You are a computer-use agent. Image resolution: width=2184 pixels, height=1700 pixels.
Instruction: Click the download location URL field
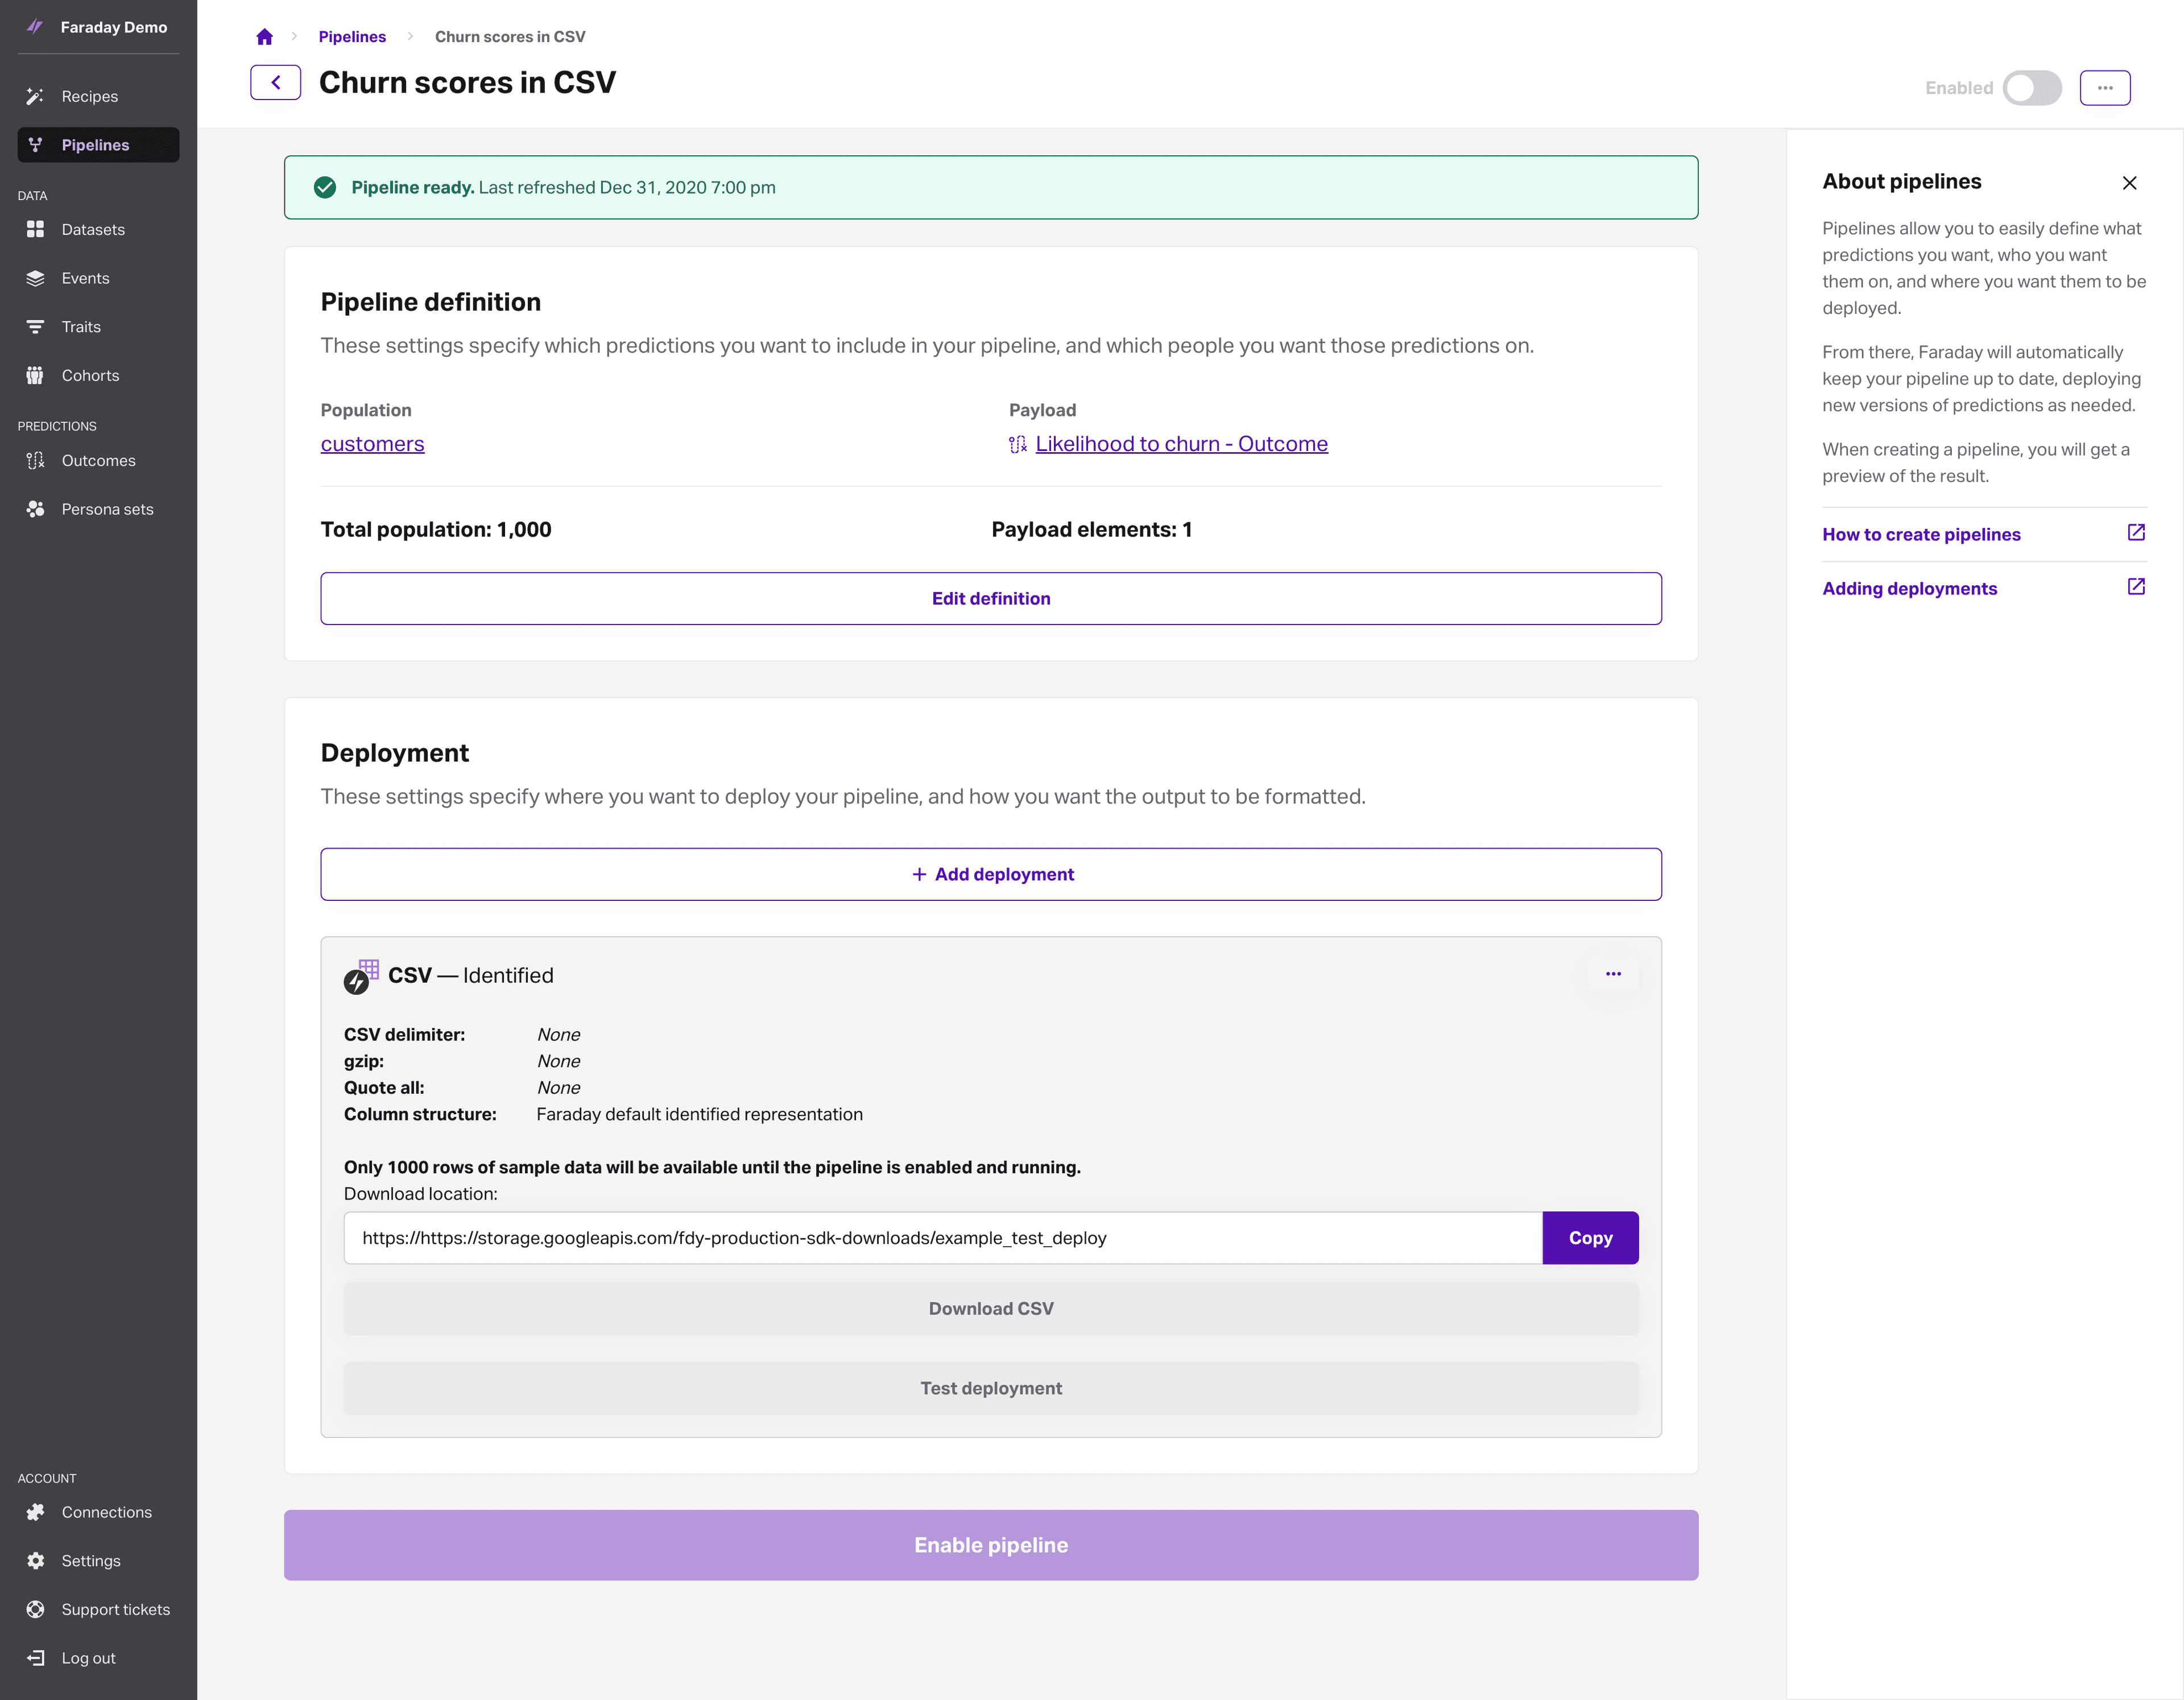[942, 1238]
